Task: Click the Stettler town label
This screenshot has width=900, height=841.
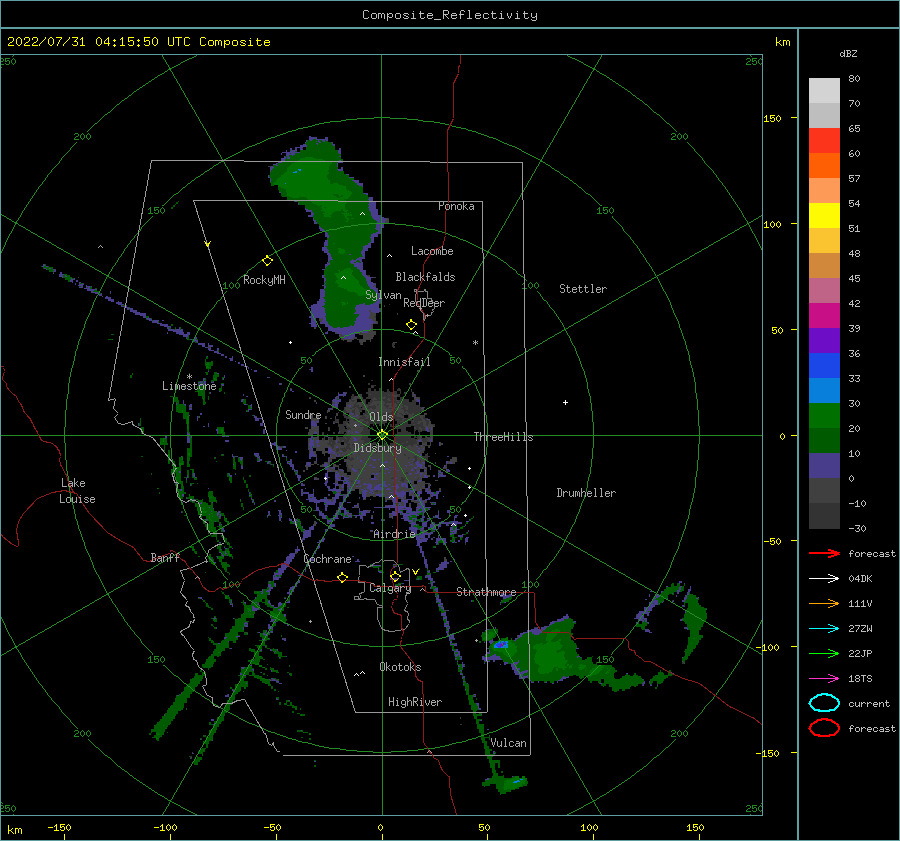Action: pos(583,289)
